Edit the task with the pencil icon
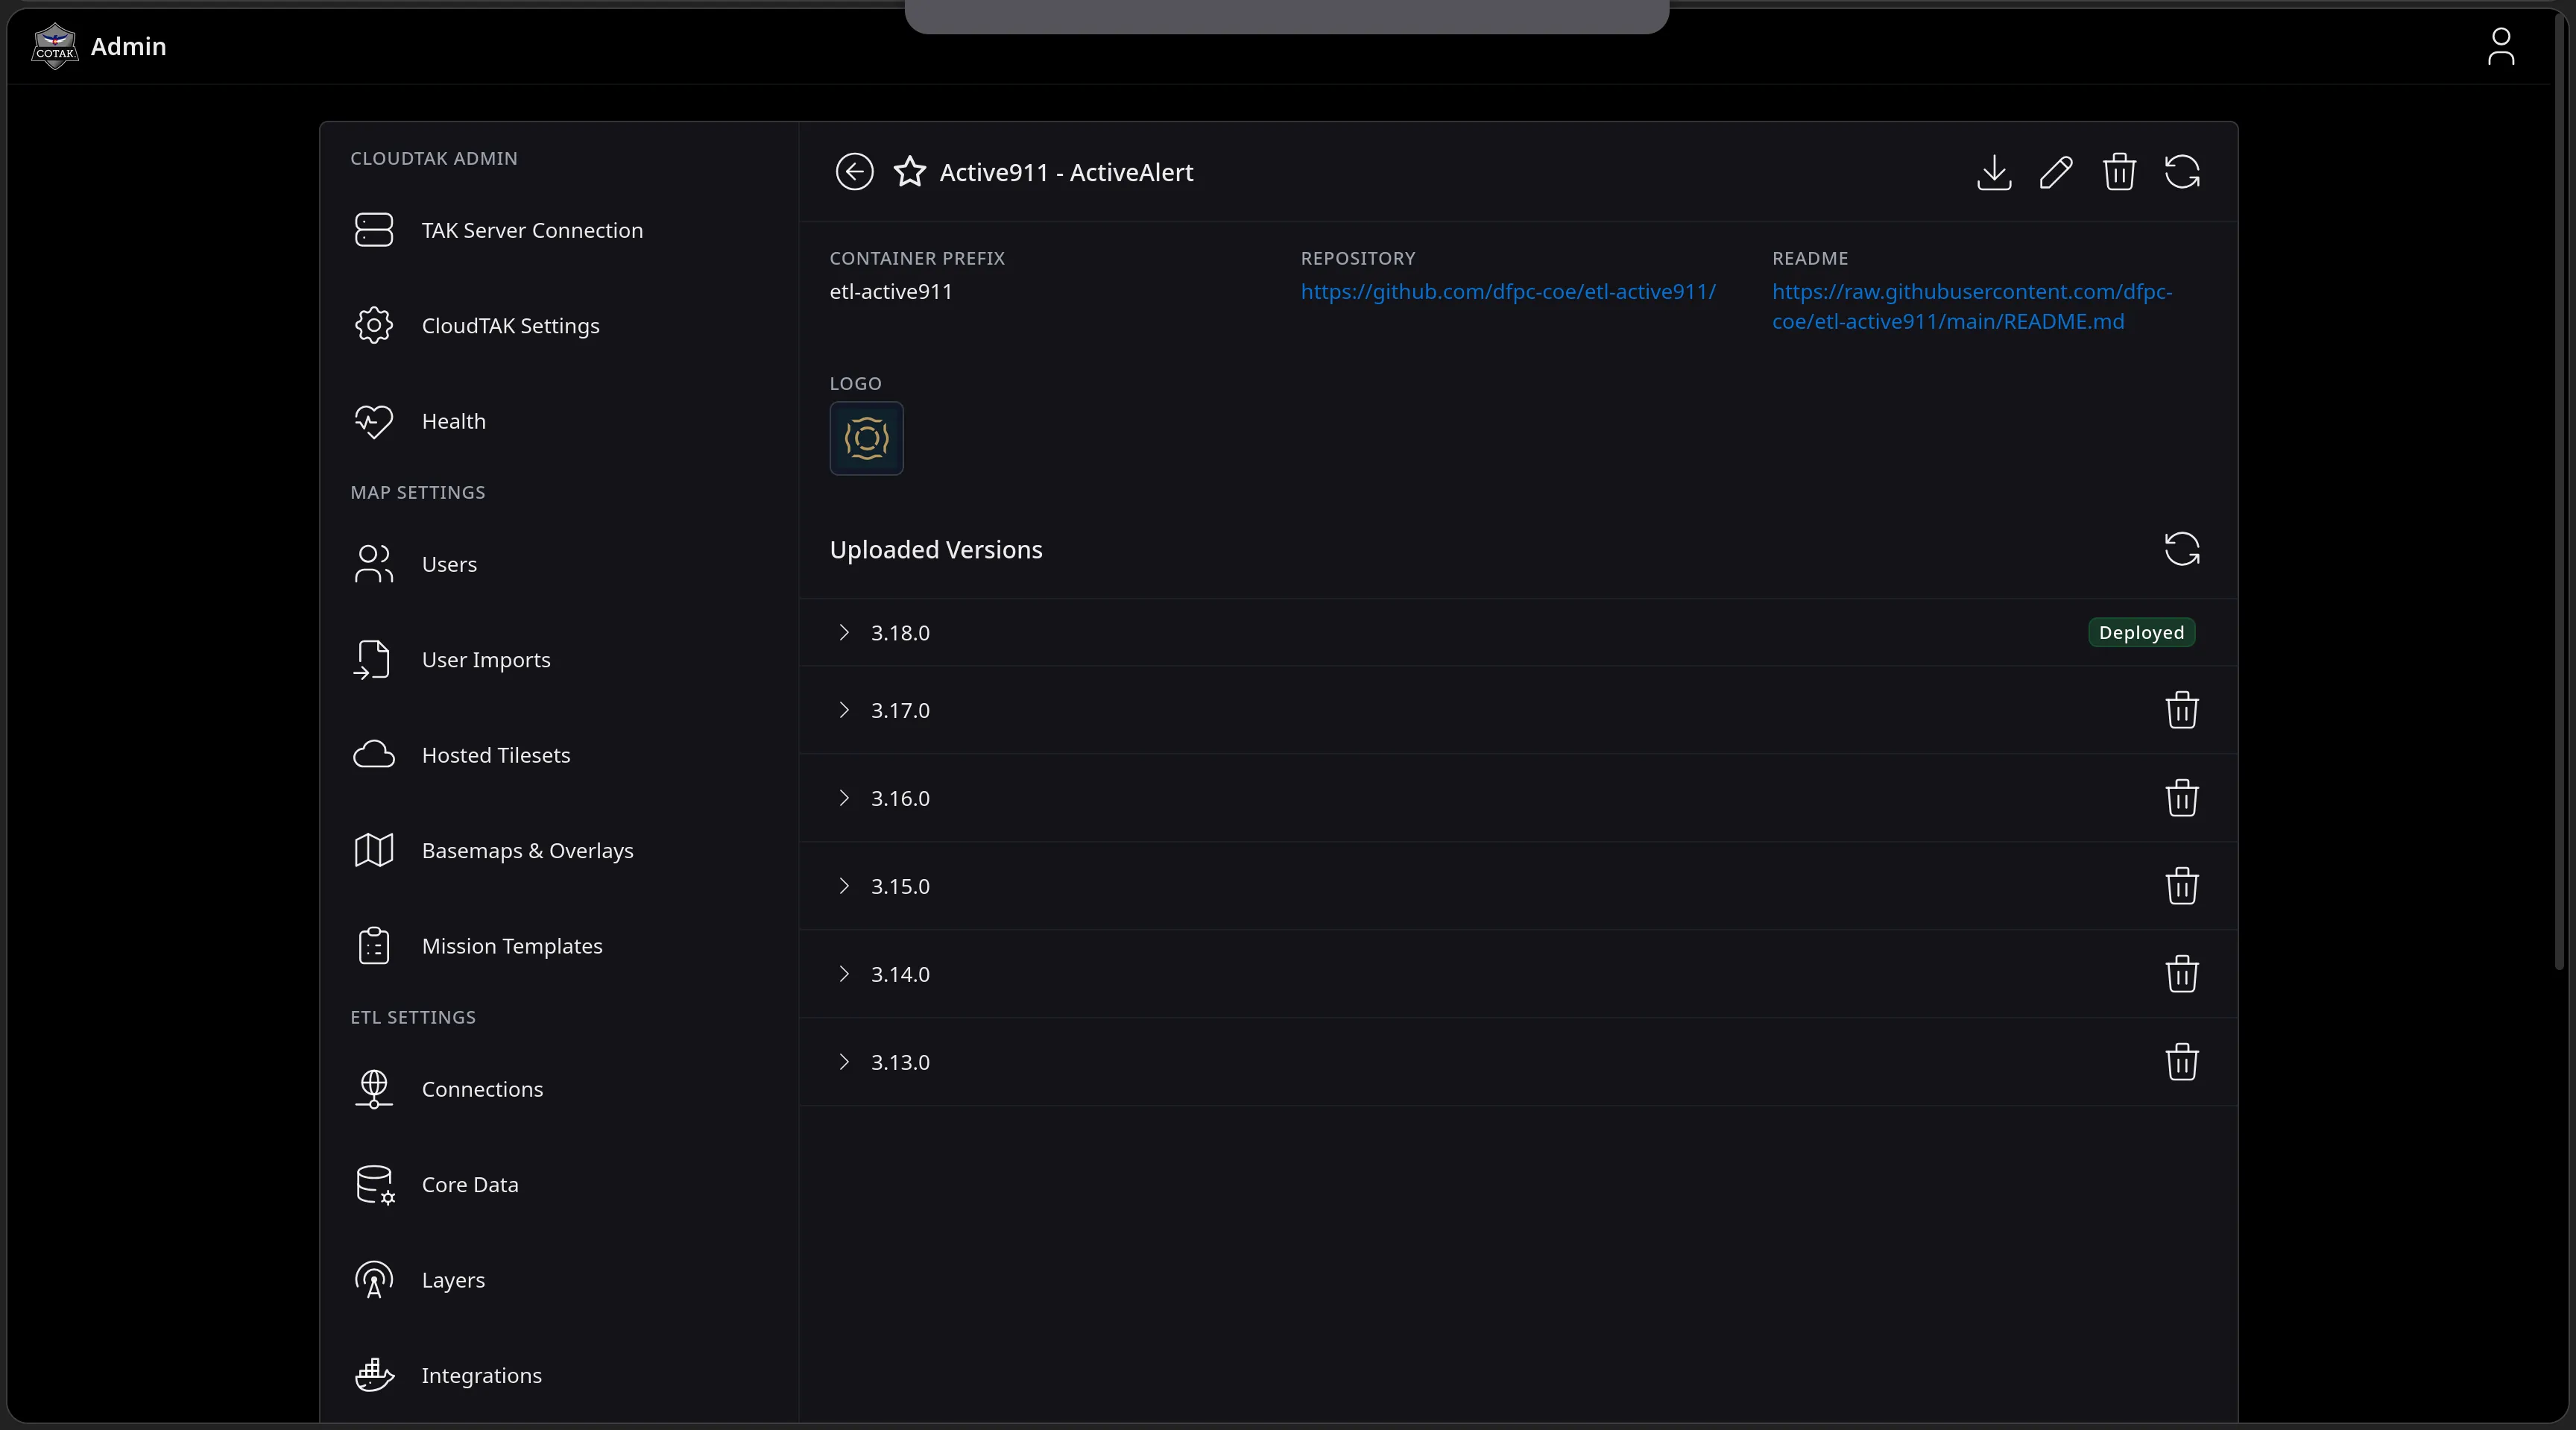 pos(2056,172)
